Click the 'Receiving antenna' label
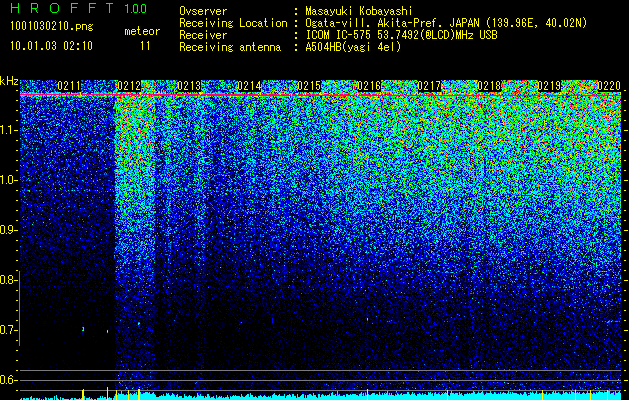 tap(230, 47)
